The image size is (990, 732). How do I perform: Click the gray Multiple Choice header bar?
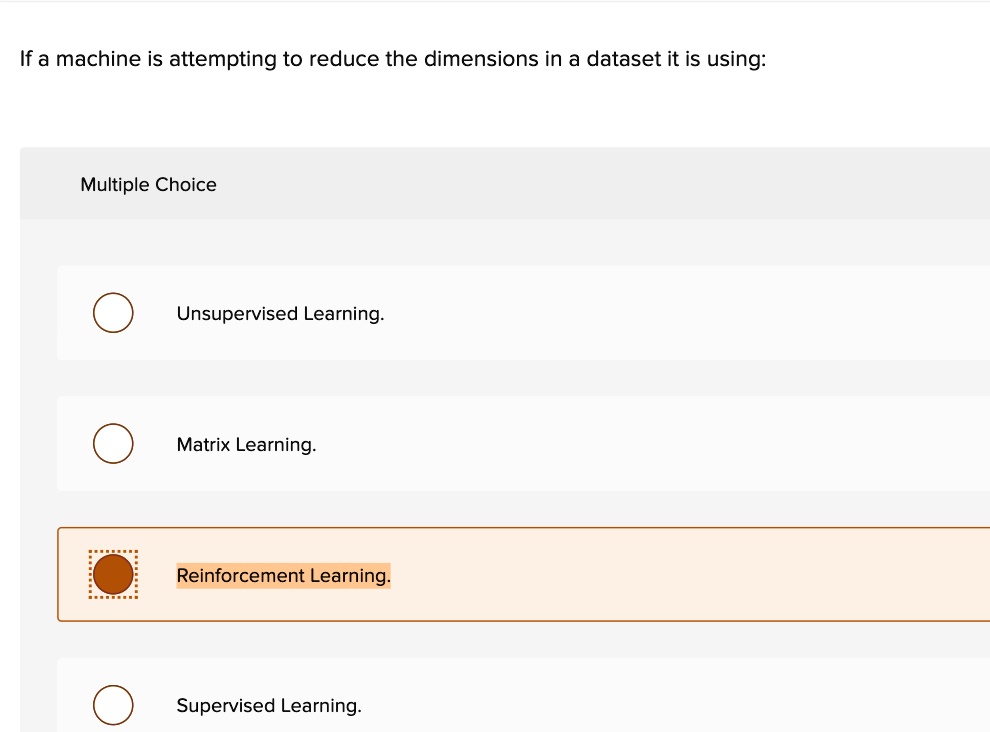click(600, 184)
